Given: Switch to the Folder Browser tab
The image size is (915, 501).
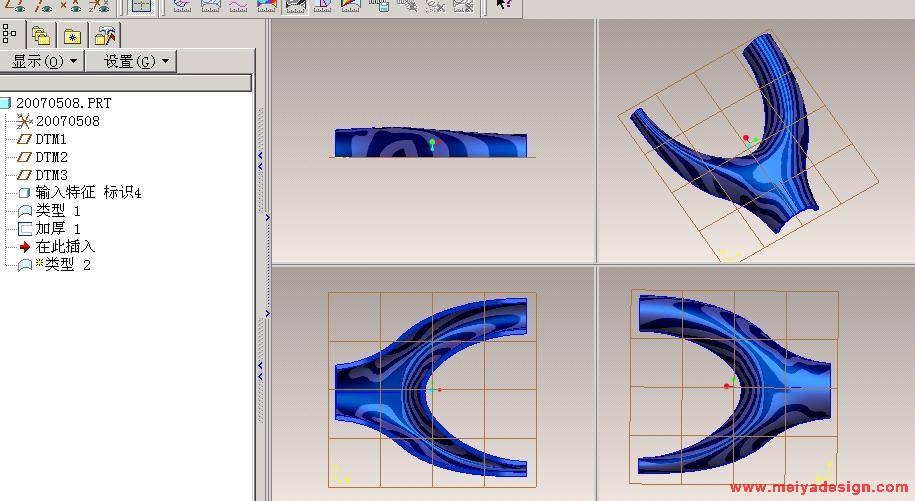Looking at the screenshot, I should [41, 36].
